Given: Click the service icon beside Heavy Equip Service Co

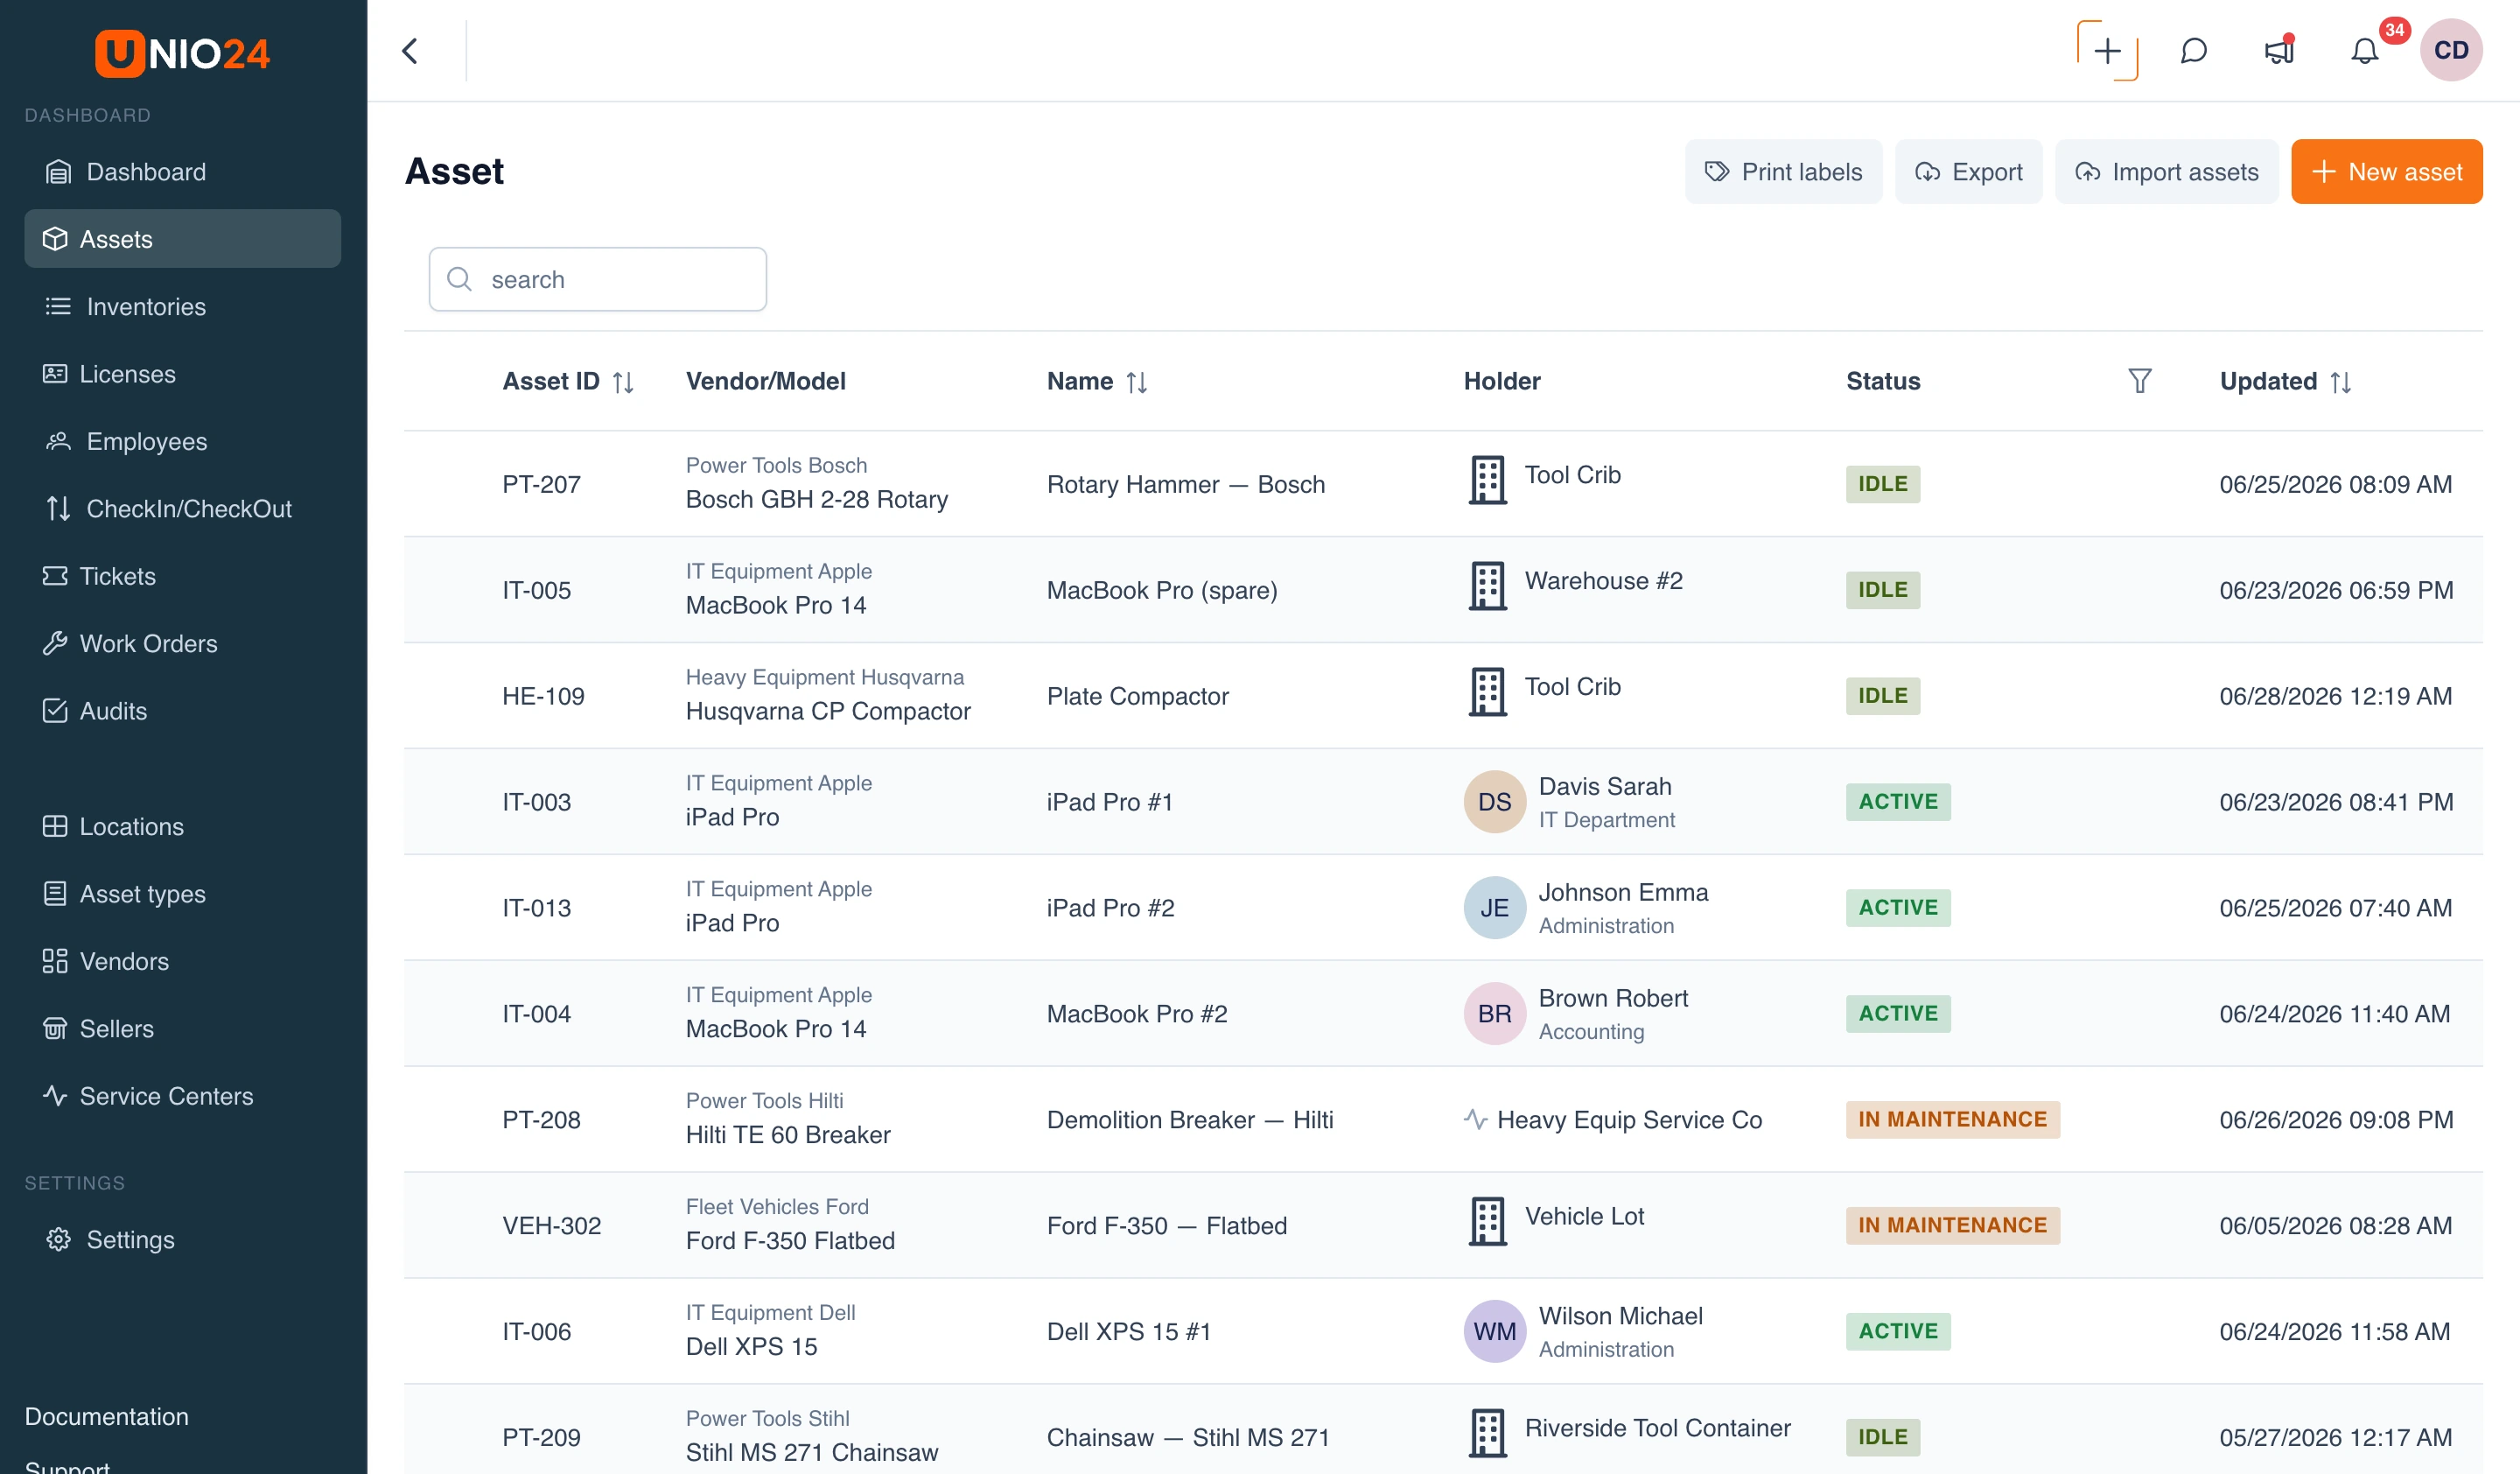Looking at the screenshot, I should [x=1475, y=1120].
